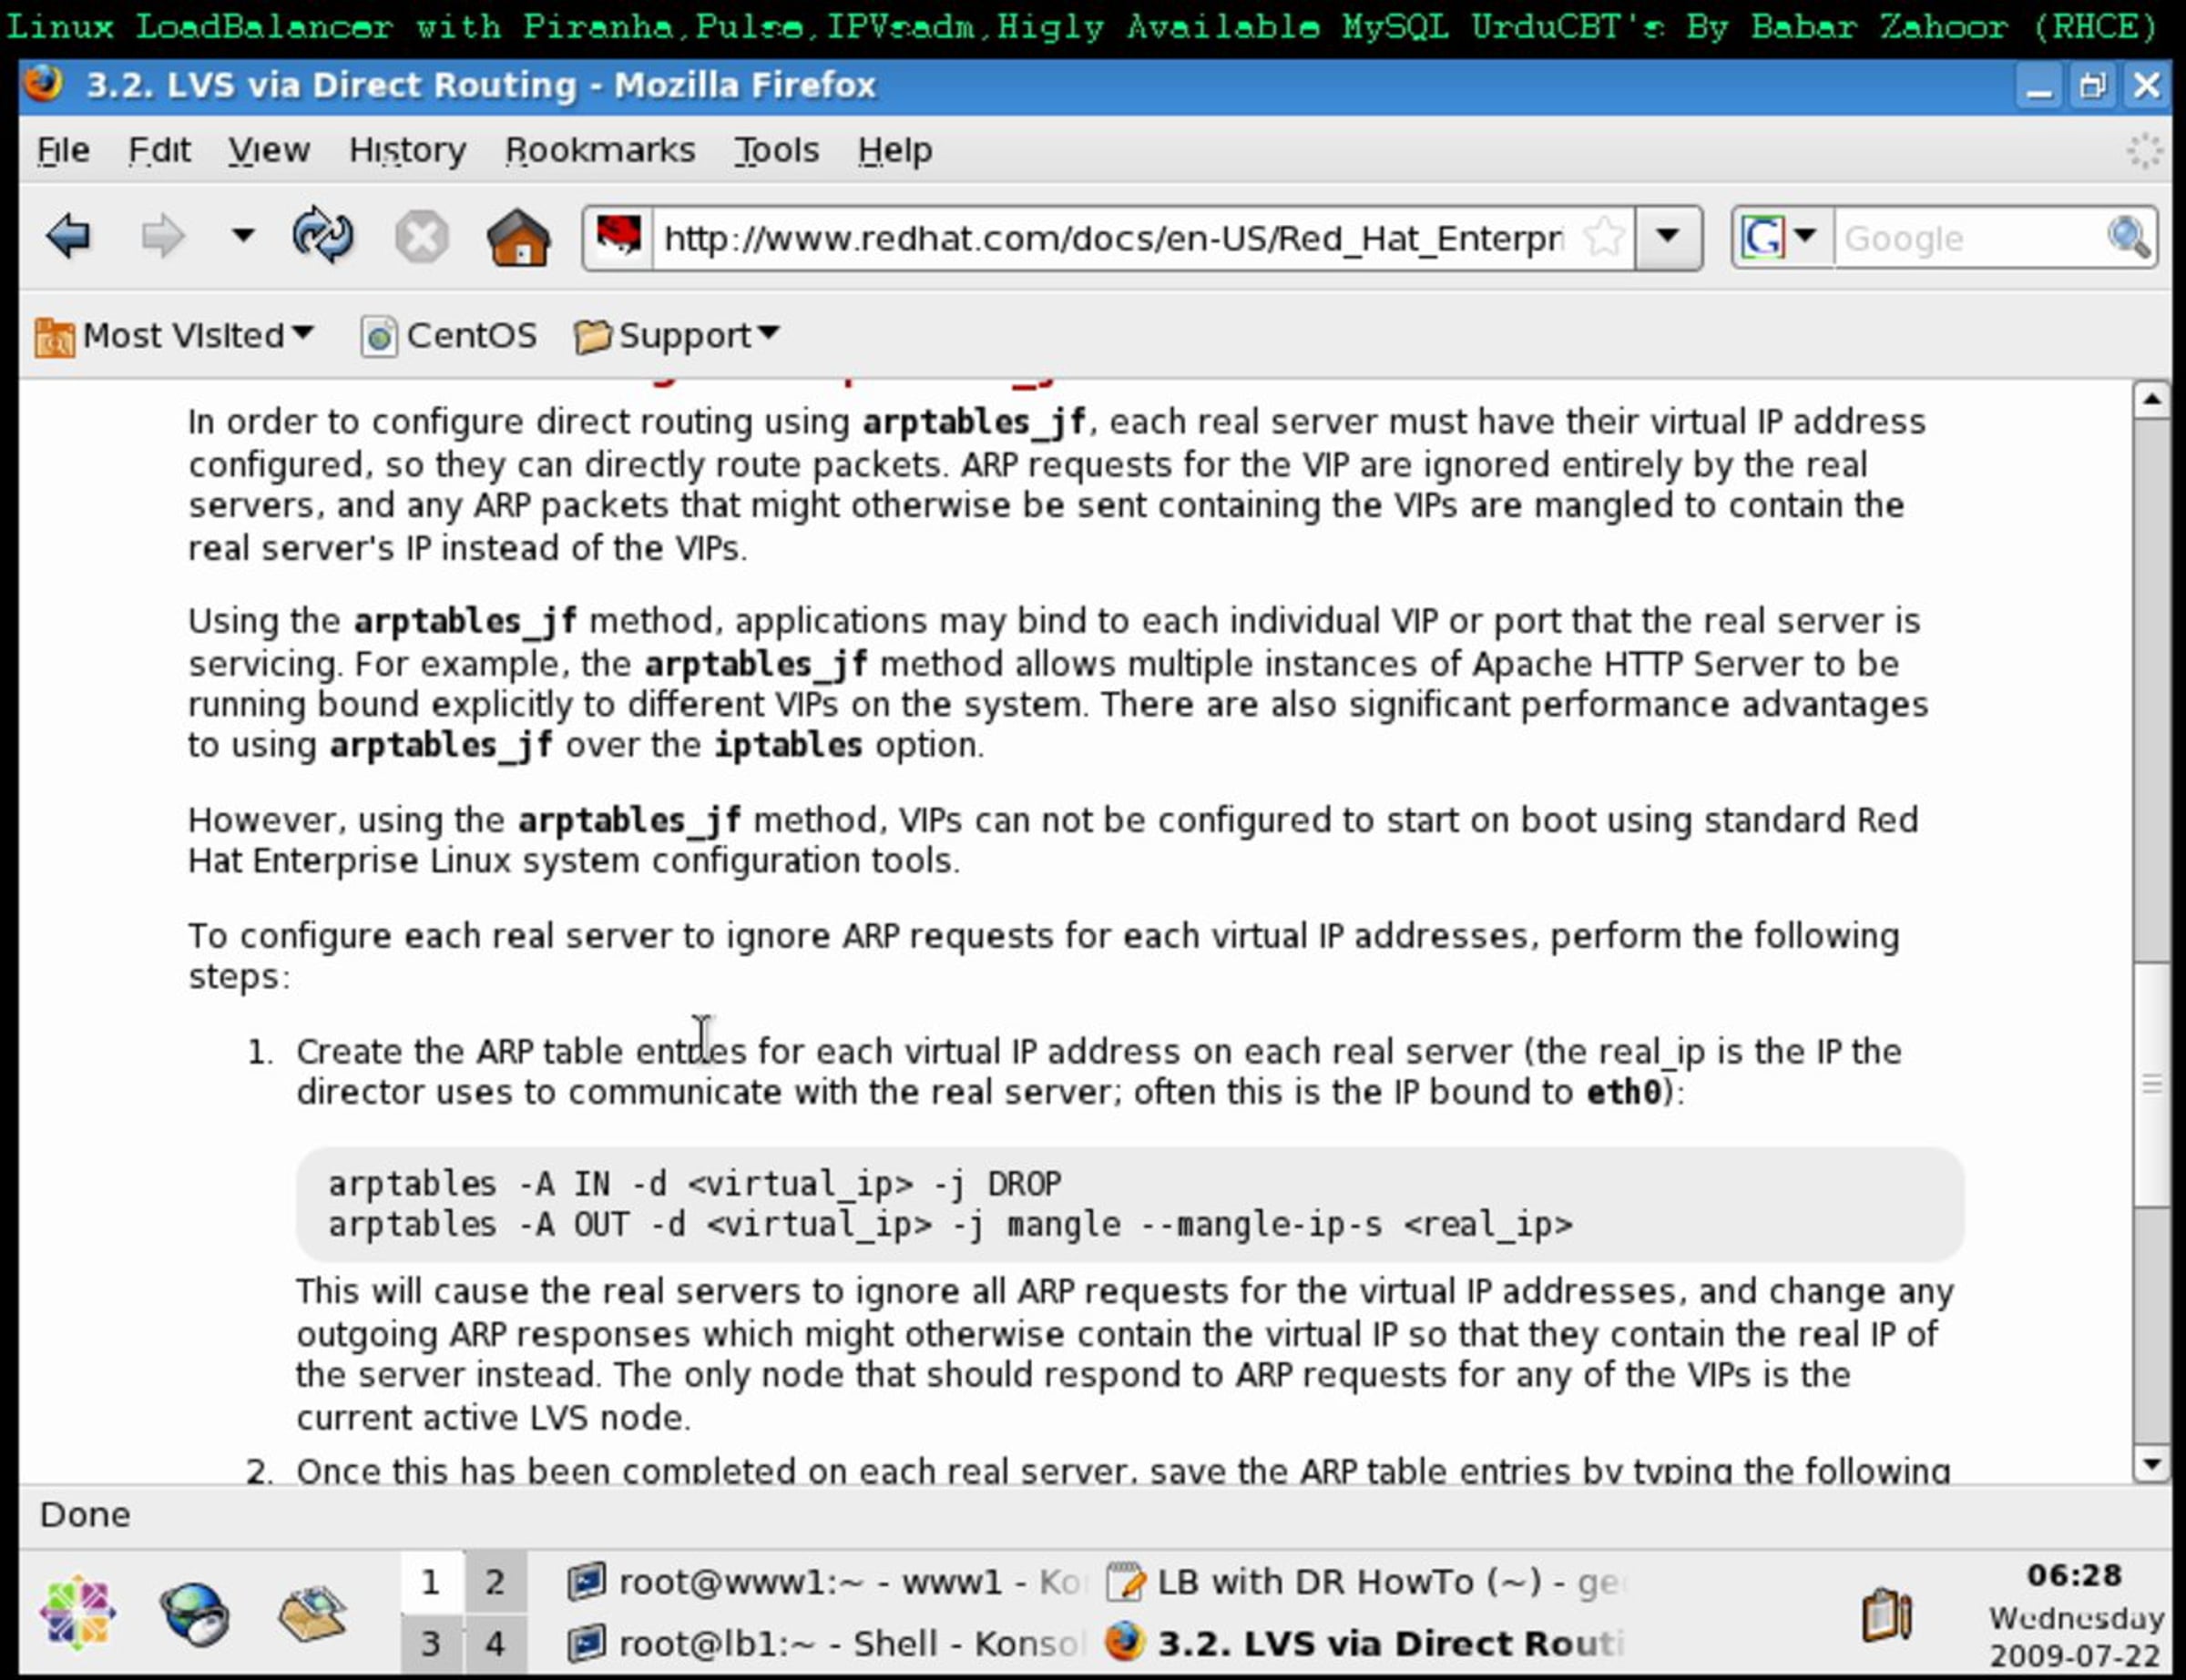This screenshot has height=1680, width=2186.
Task: Open the View menu
Action: (269, 150)
